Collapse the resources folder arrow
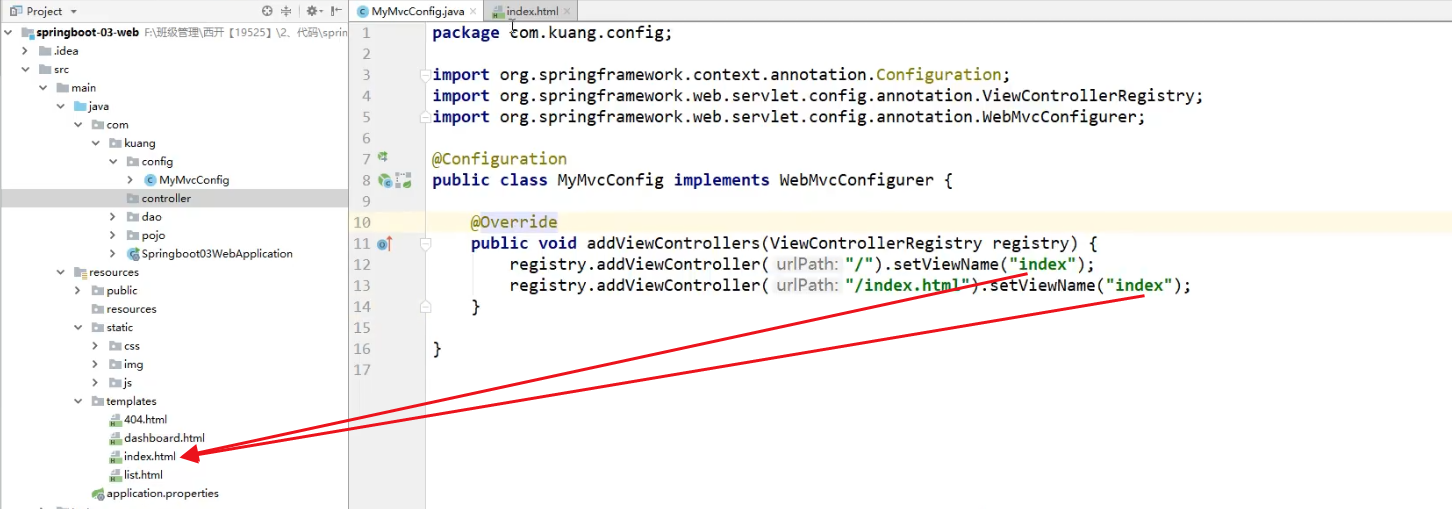Image resolution: width=1452 pixels, height=509 pixels. click(x=60, y=272)
